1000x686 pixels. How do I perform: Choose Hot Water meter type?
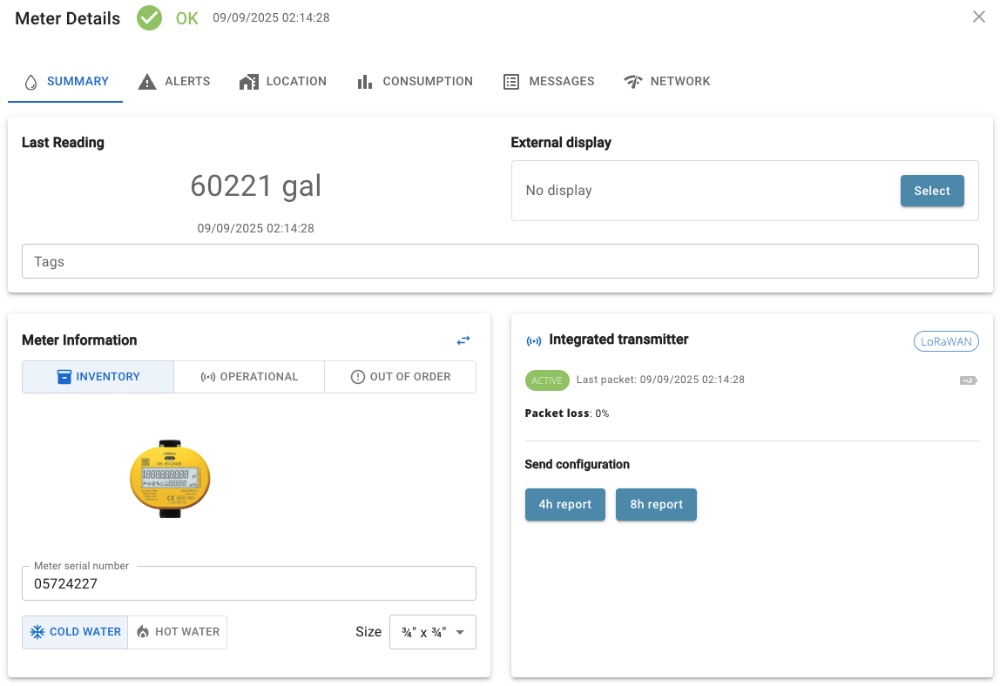pyautogui.click(x=177, y=632)
